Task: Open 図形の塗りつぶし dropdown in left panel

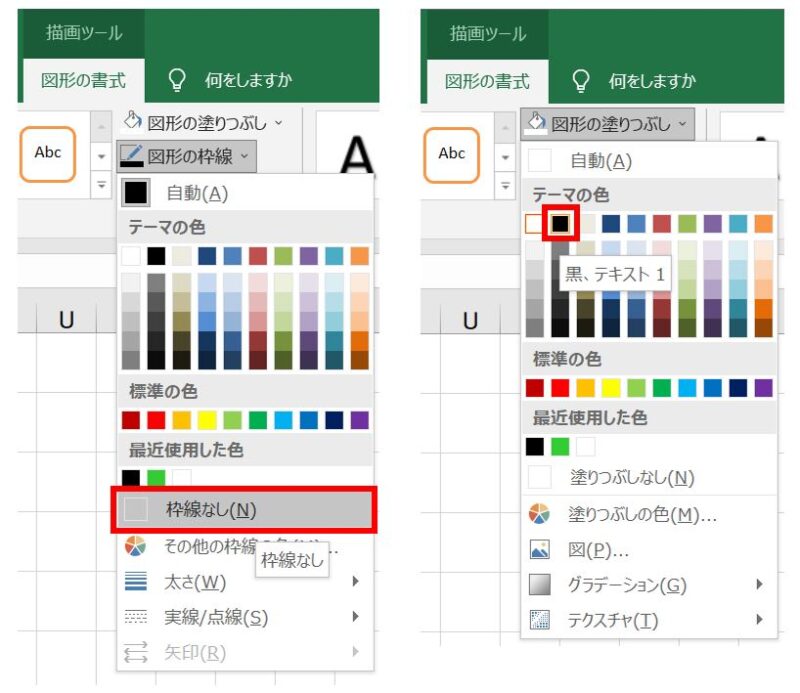Action: (x=203, y=122)
